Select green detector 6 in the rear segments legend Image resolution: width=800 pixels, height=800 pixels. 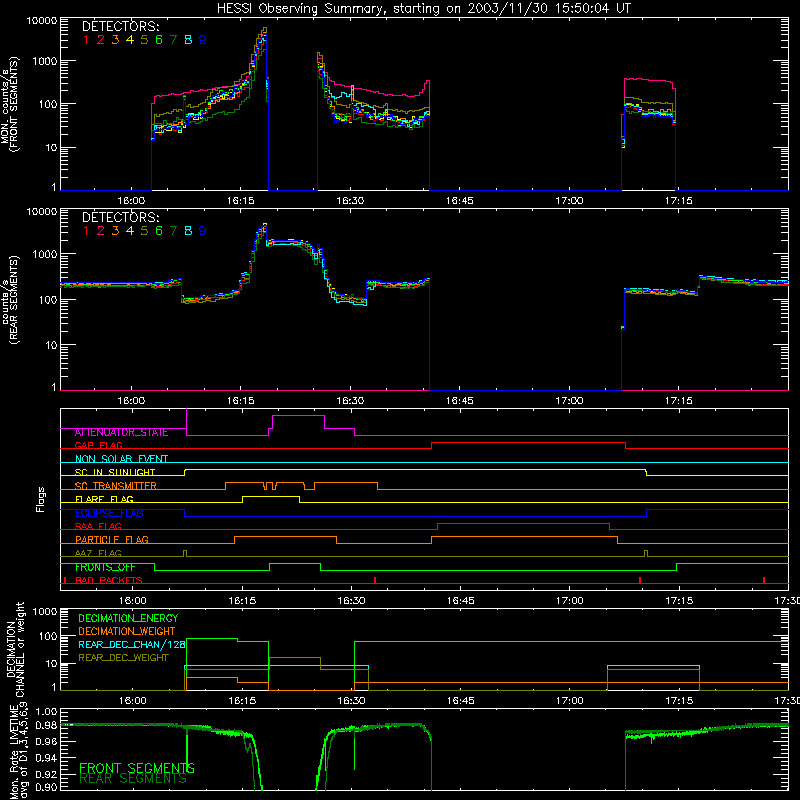pyautogui.click(x=159, y=231)
